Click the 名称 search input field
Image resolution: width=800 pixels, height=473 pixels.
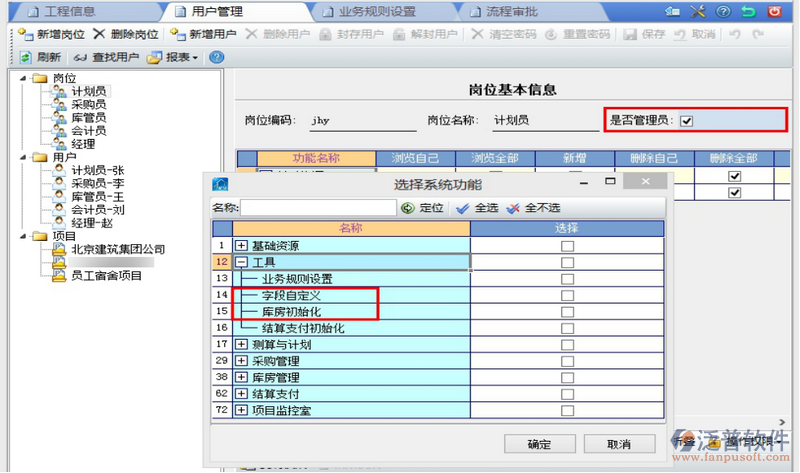click(318, 208)
